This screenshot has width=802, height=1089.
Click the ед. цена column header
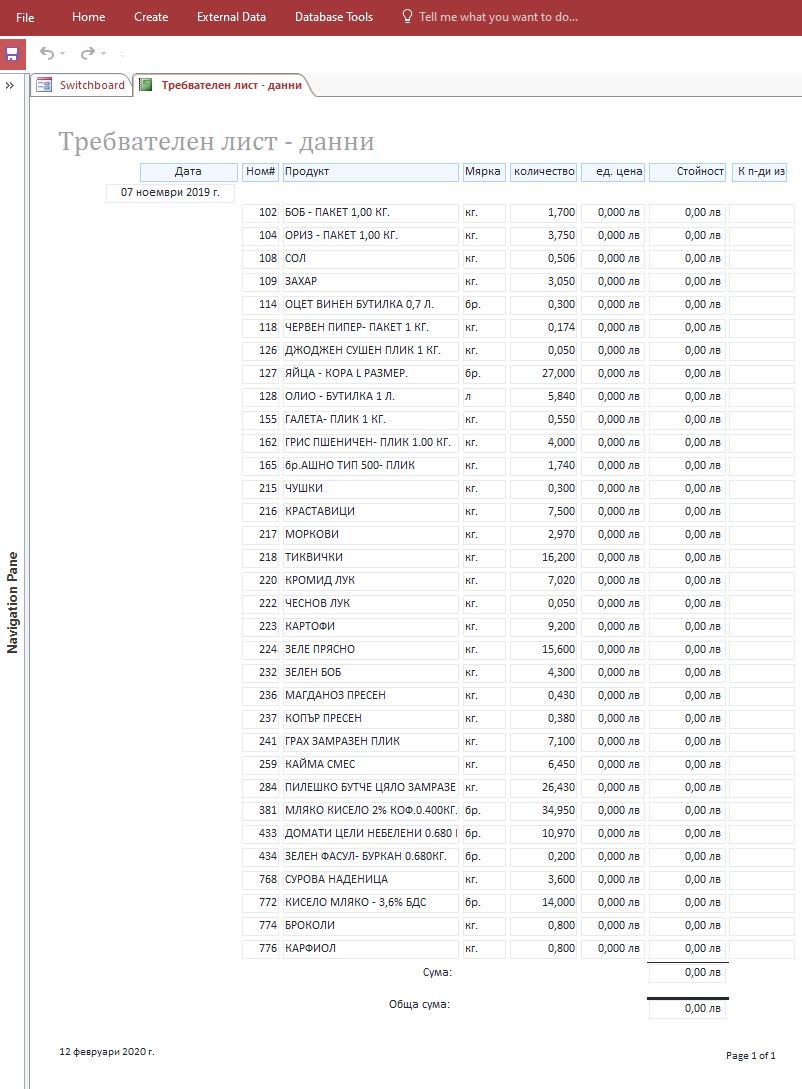(613, 172)
